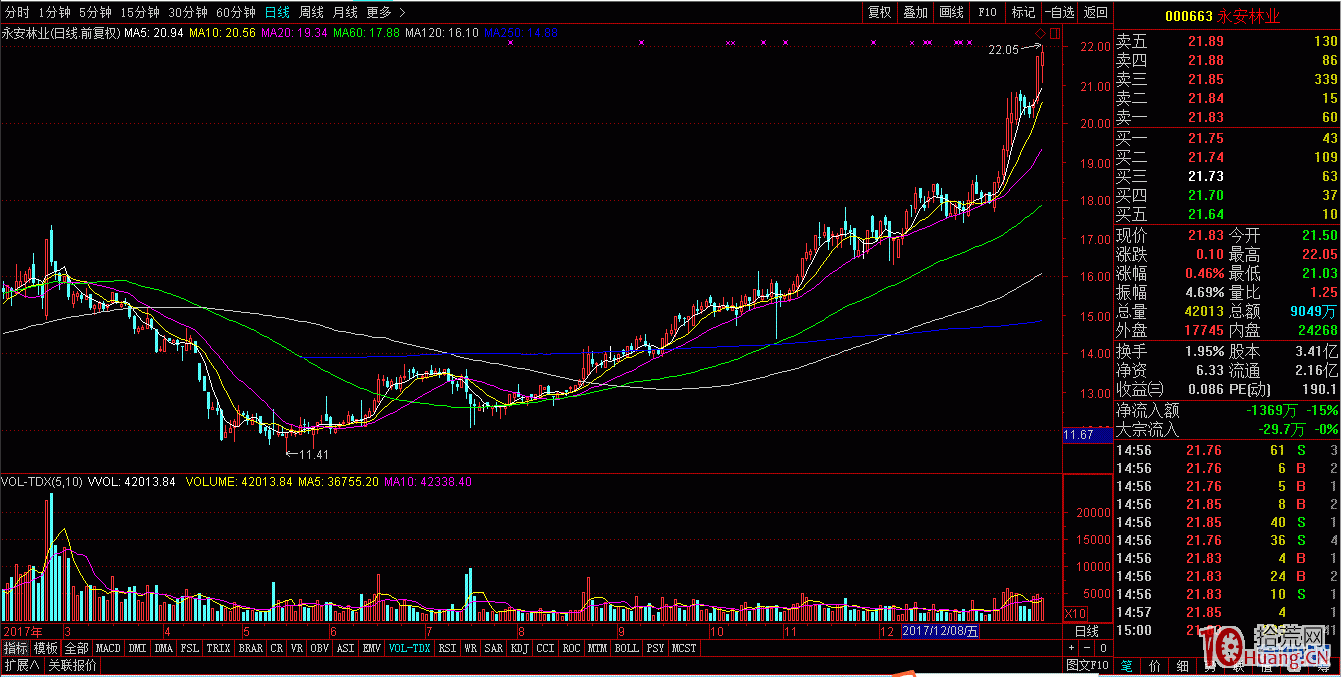This screenshot has height=677, width=1342.
Task: Select the 5分钟 period
Action: point(95,13)
